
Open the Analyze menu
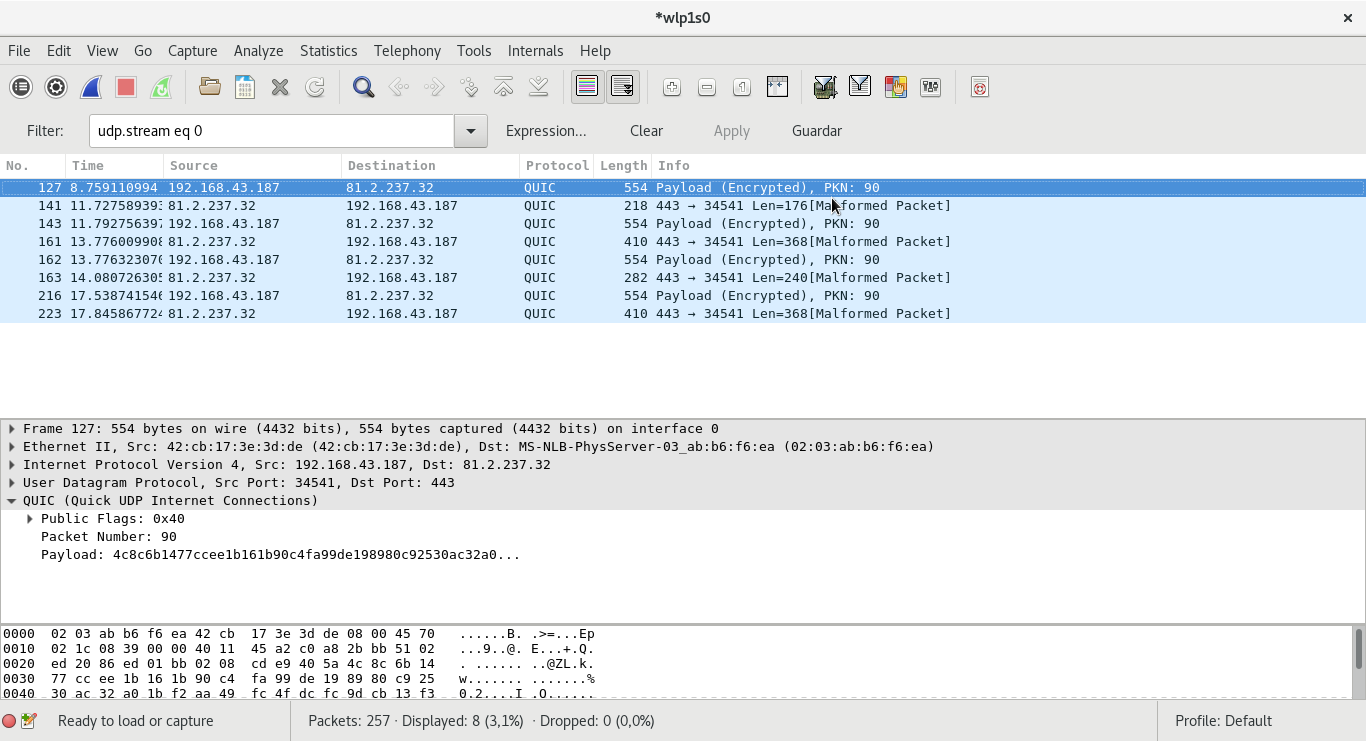[x=259, y=50]
